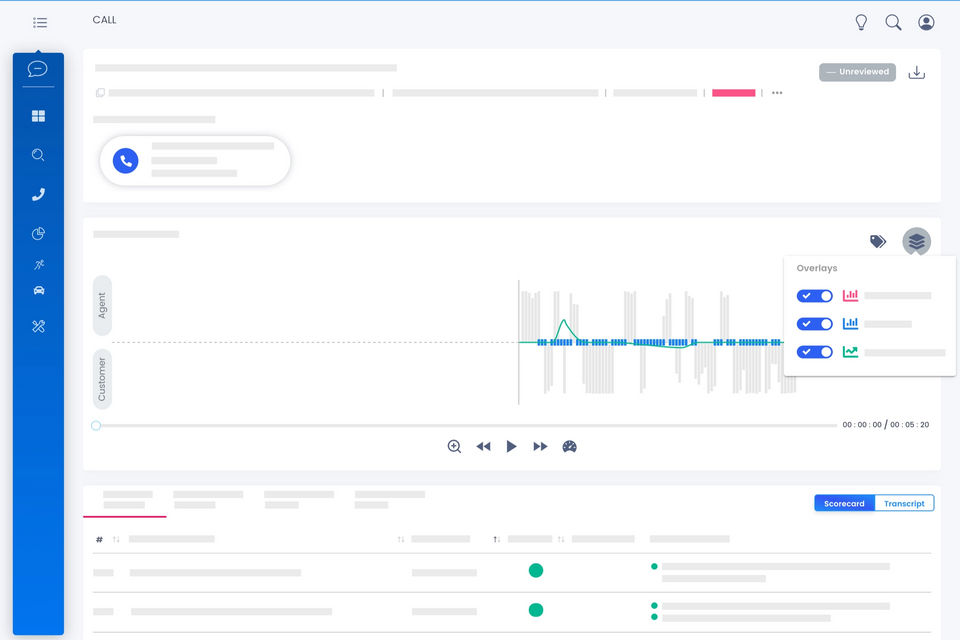Image resolution: width=960 pixels, height=640 pixels.
Task: Select the first underlined tab
Action: (125, 500)
